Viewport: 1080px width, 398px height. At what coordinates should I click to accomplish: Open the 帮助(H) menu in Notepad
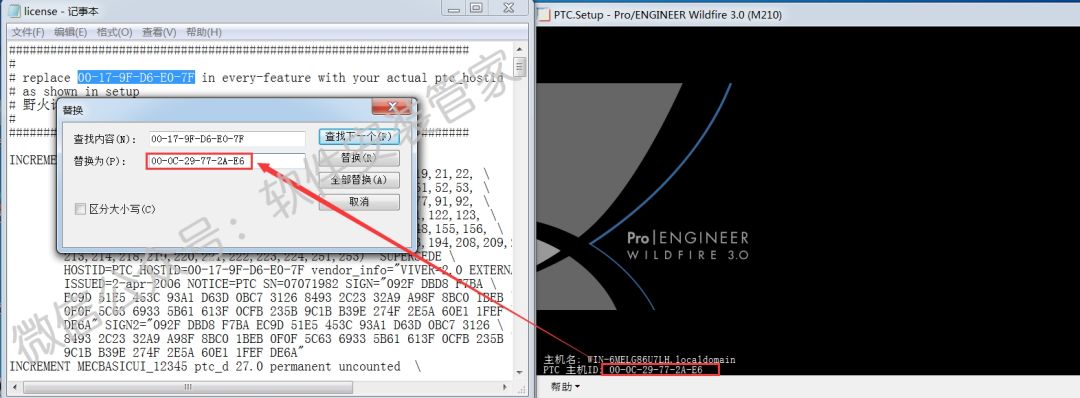tap(204, 32)
